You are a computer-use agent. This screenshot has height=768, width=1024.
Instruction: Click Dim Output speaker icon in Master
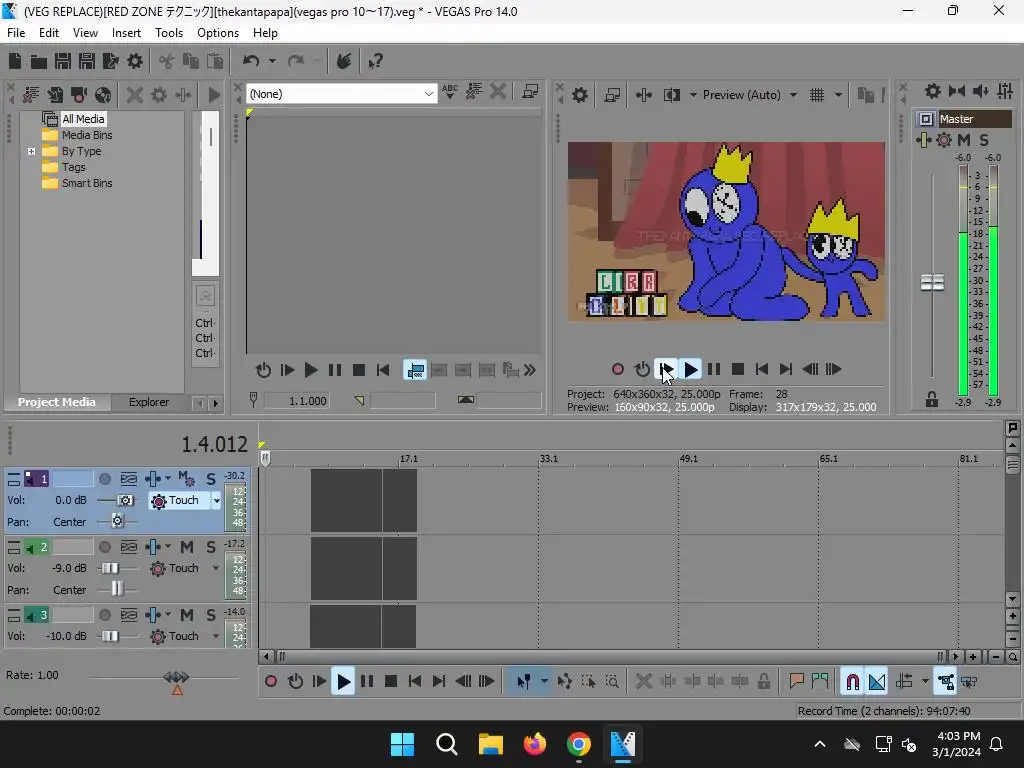pos(980,91)
